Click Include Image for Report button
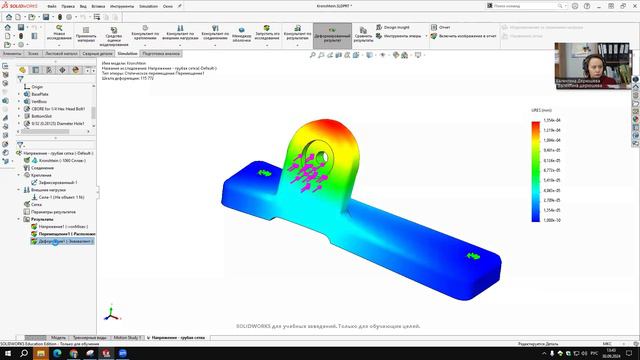This screenshot has width=640, height=360. 463,36
